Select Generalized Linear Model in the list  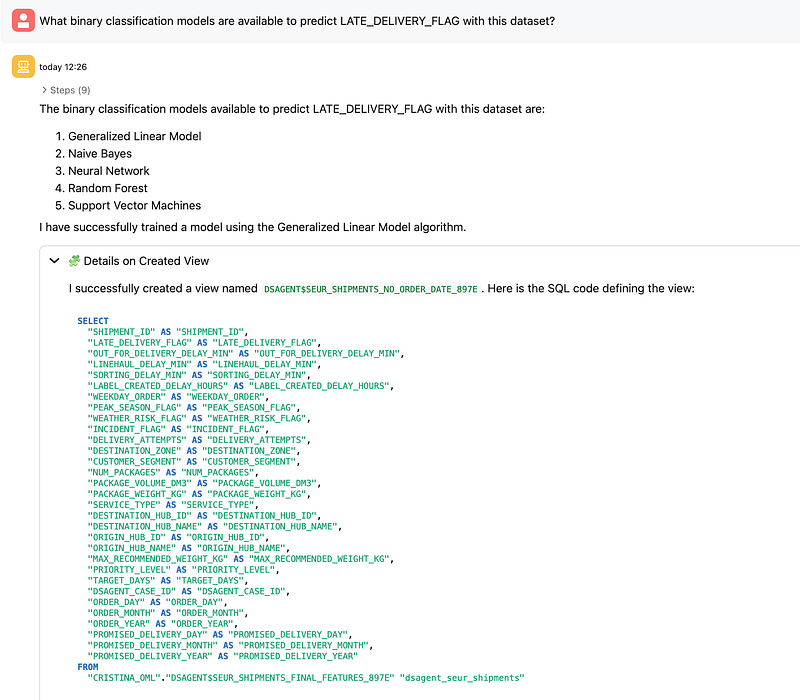click(x=134, y=136)
